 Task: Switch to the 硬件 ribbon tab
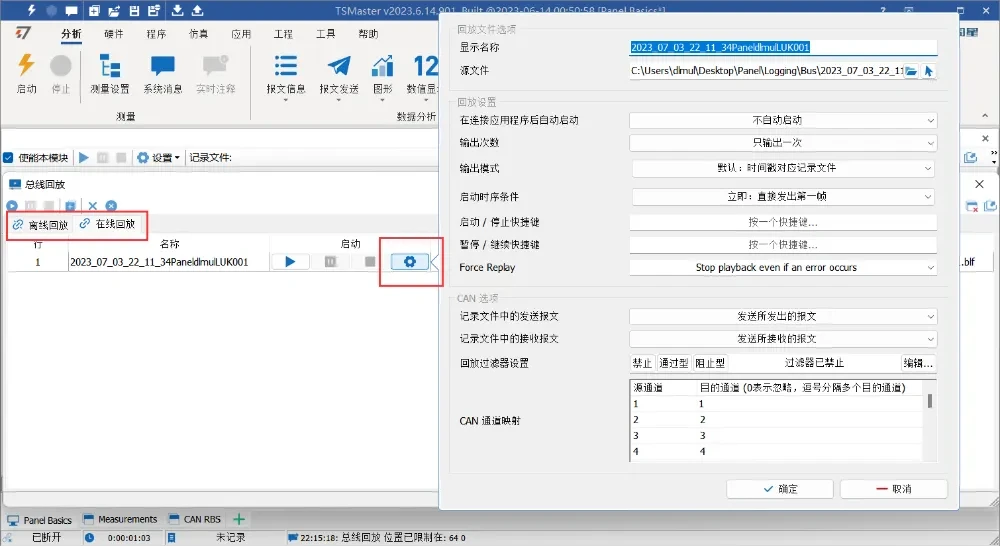(114, 34)
